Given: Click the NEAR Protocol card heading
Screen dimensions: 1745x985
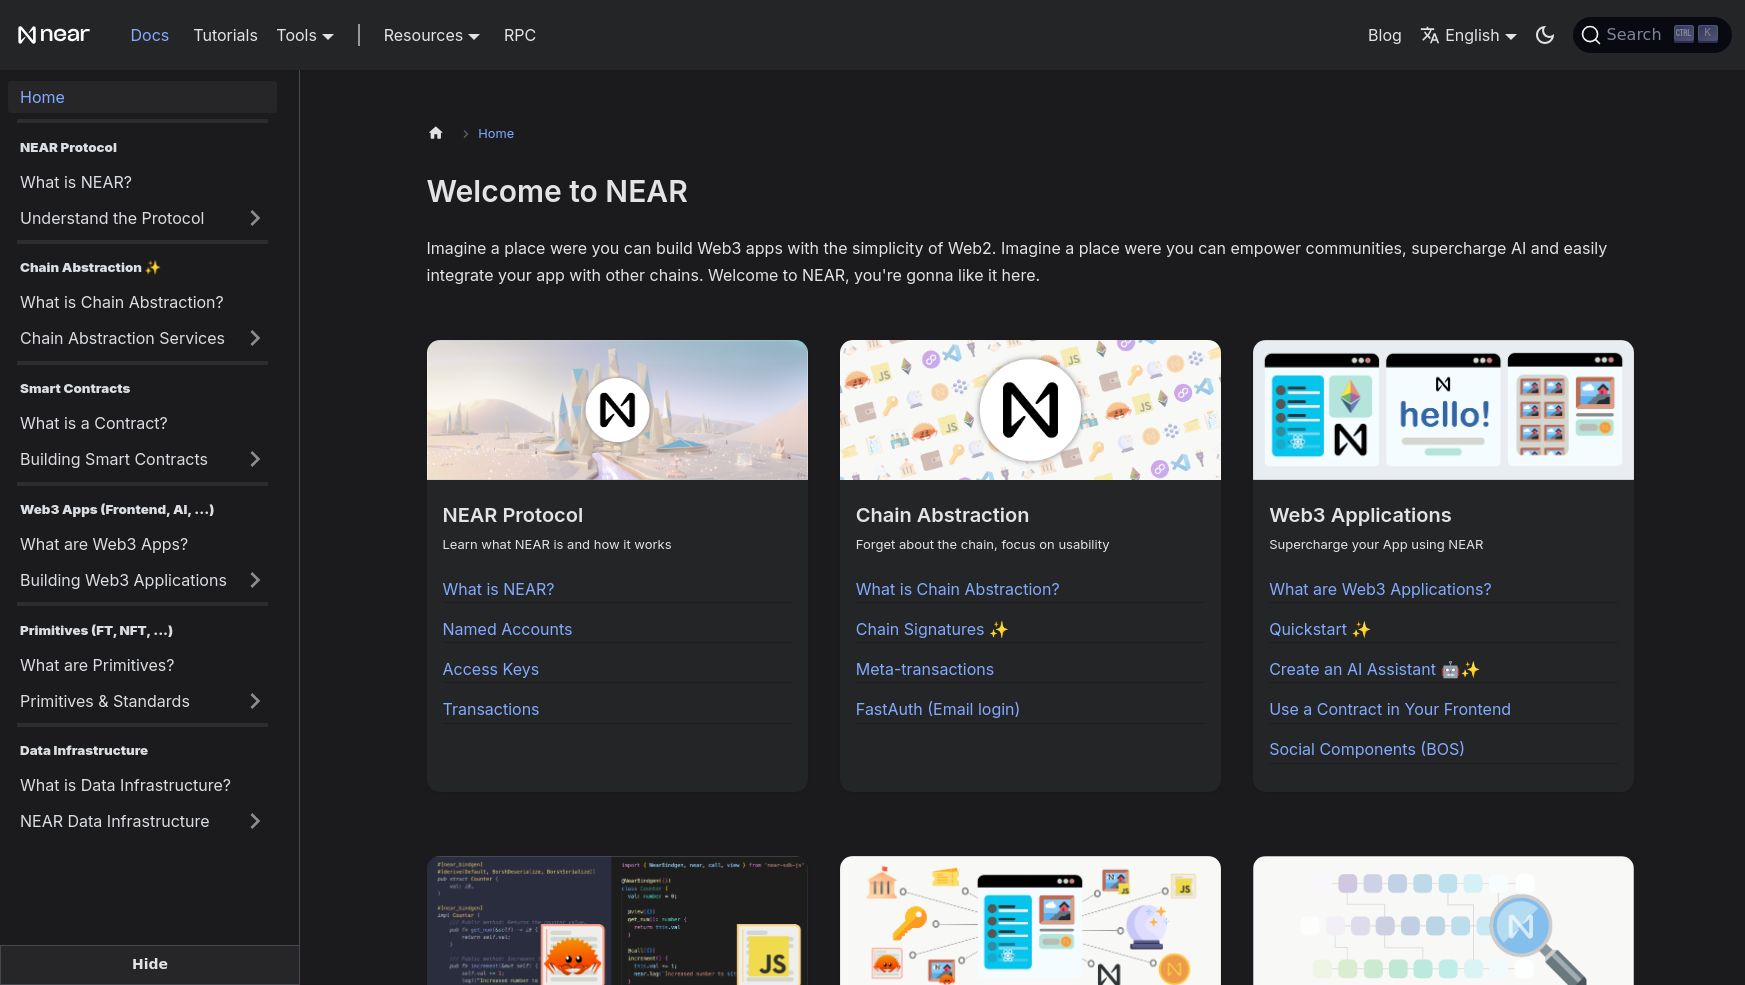Looking at the screenshot, I should 512,515.
